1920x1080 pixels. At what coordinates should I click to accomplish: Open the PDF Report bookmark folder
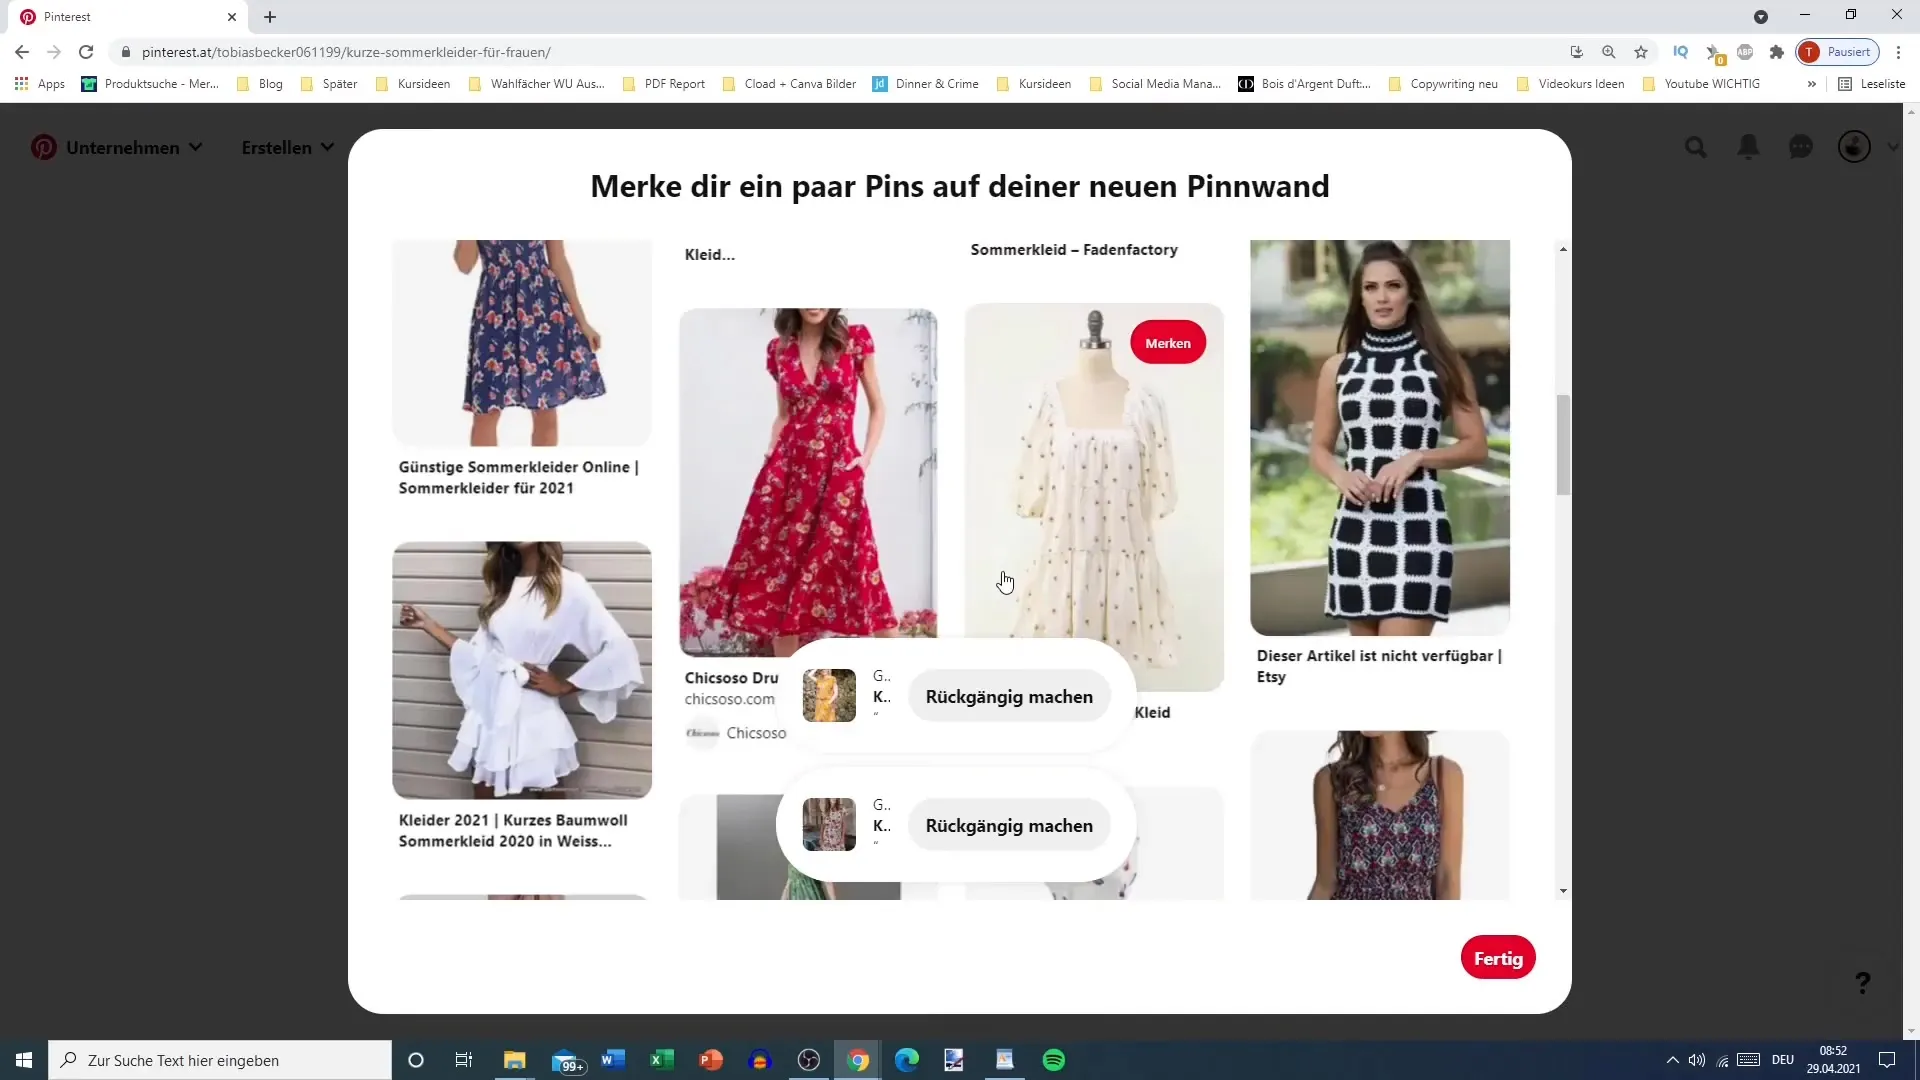[x=664, y=84]
